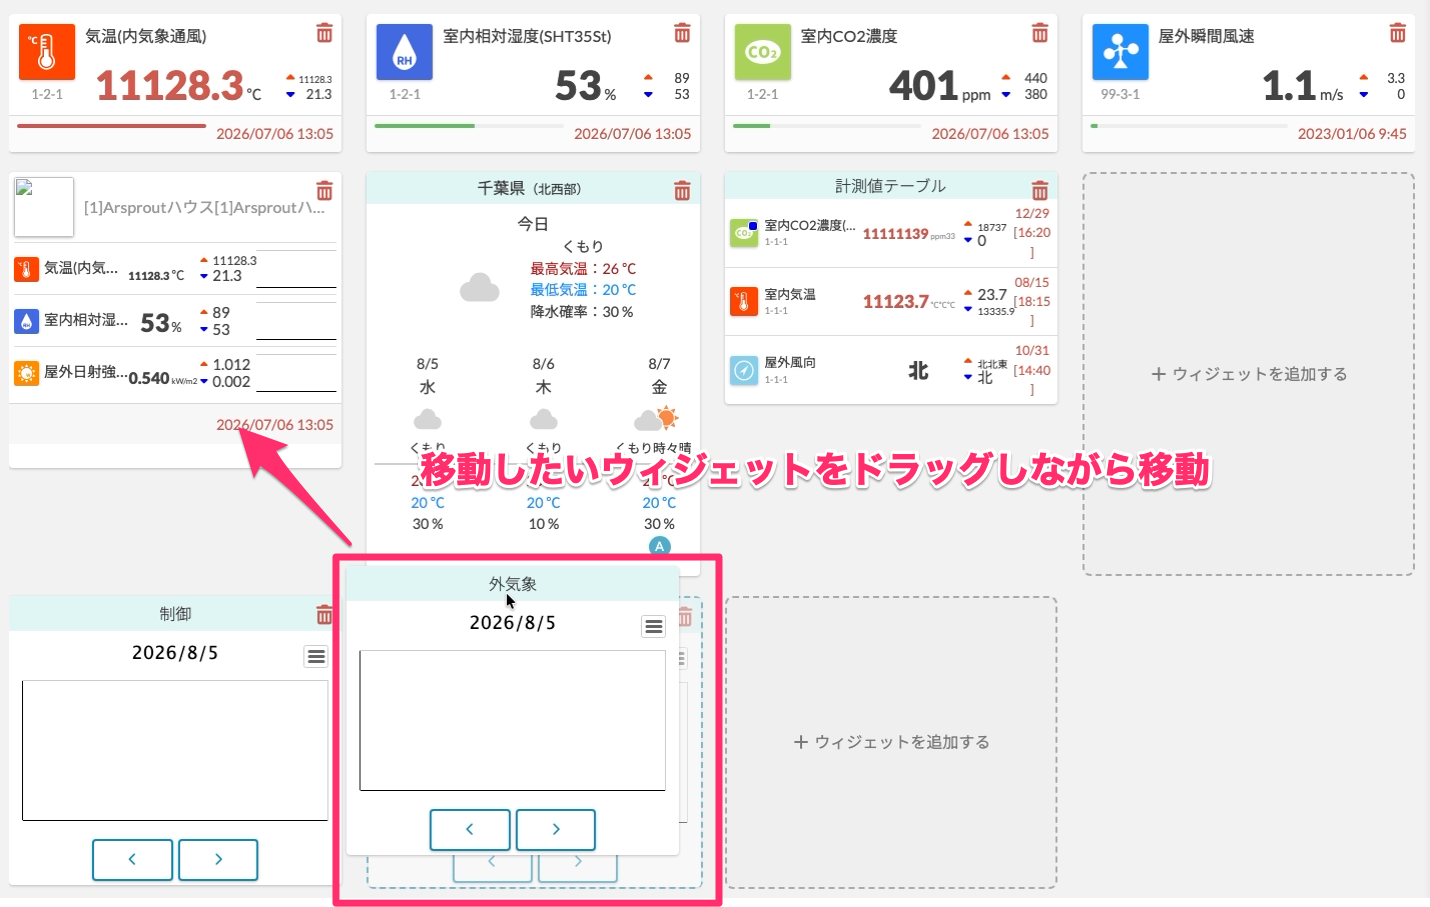Go to next day in 外気象 widget
Viewport: 1430px width, 907px height.
556,830
